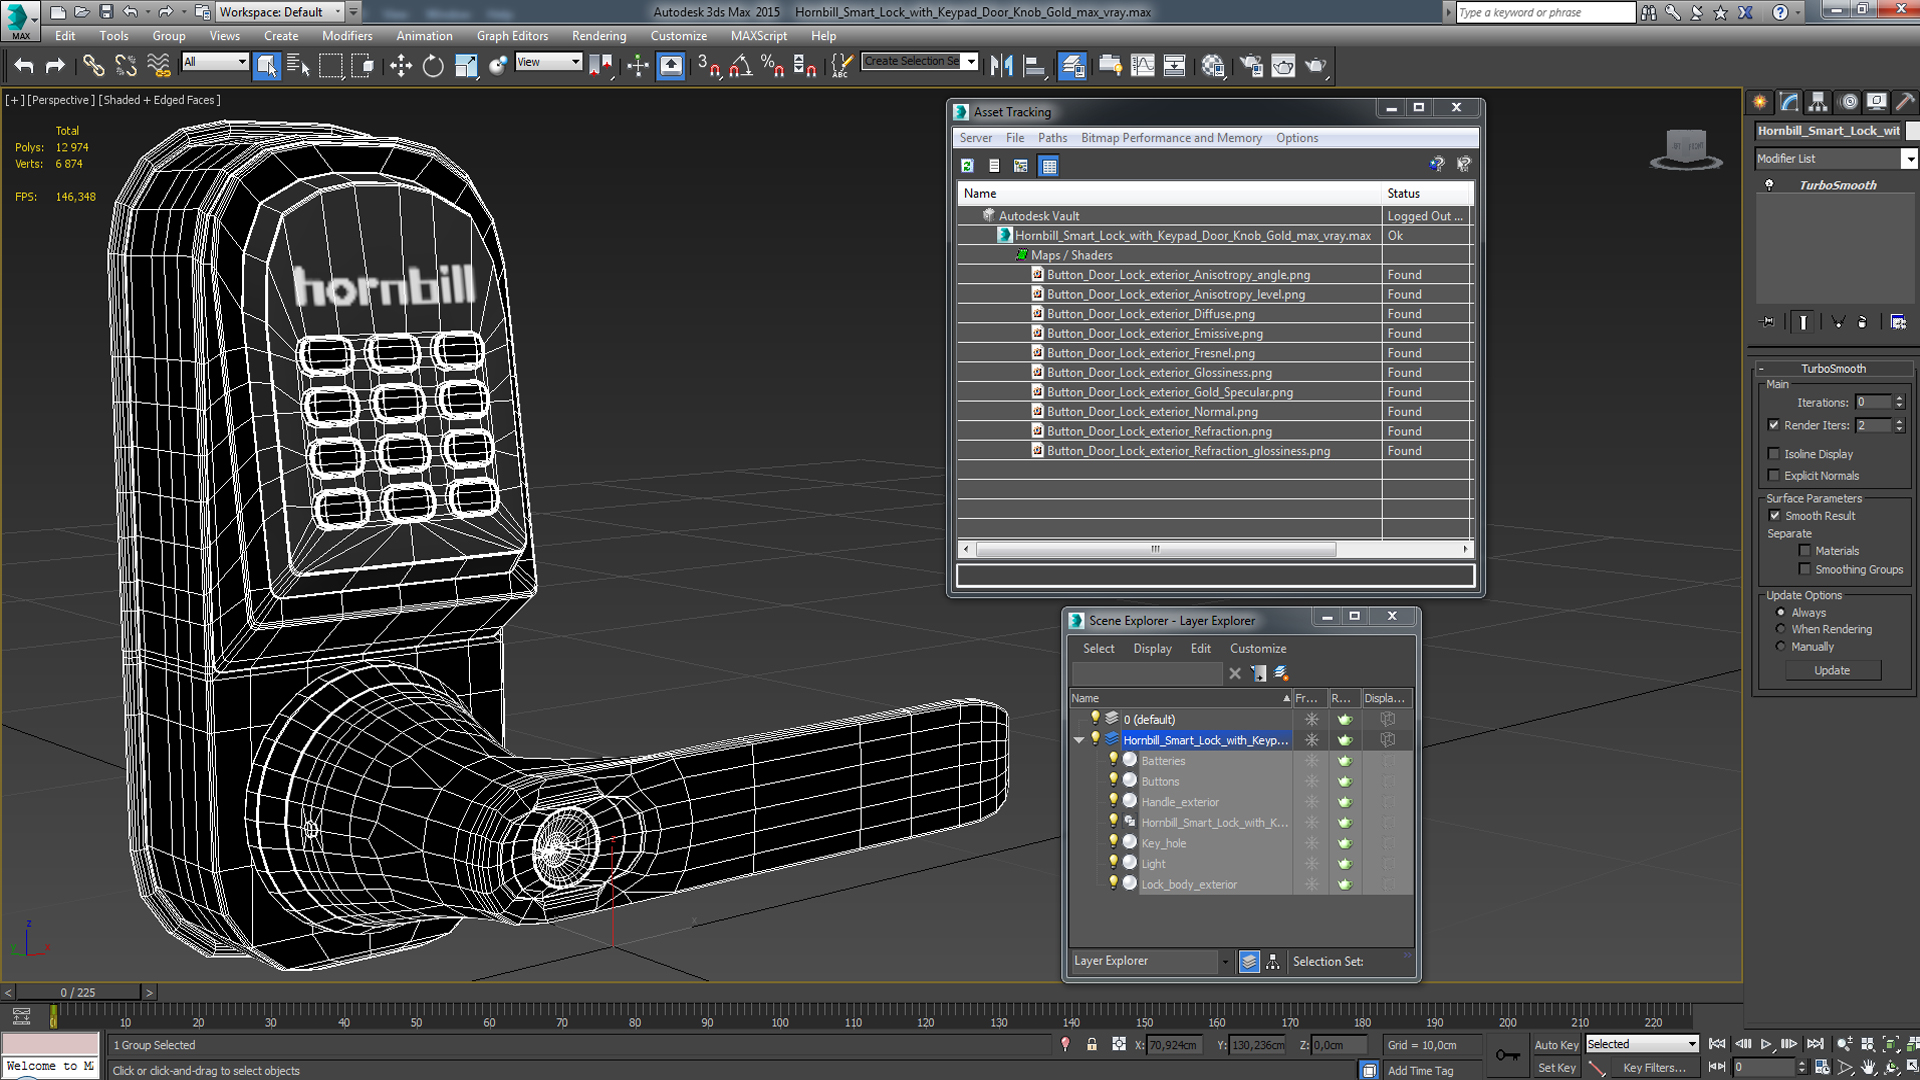Open the Create command panel tab
The width and height of the screenshot is (1920, 1080).
click(1760, 102)
